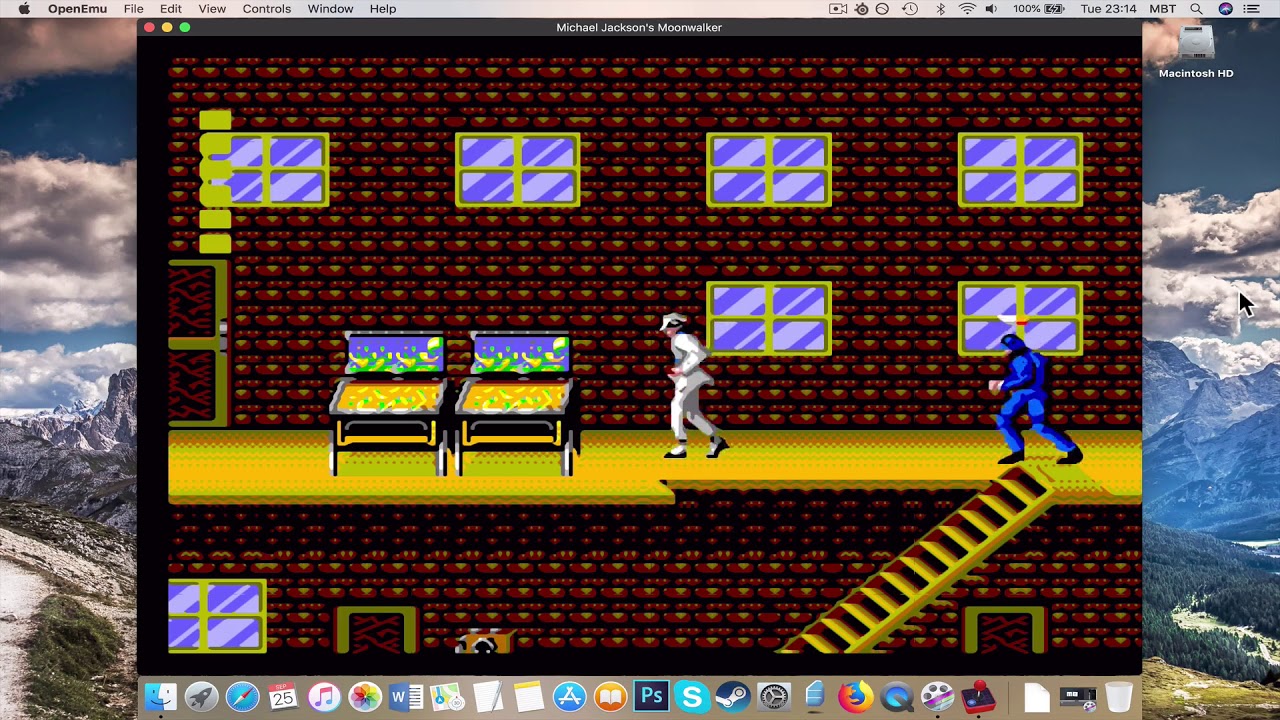Open the film reel app icon

coord(937,697)
